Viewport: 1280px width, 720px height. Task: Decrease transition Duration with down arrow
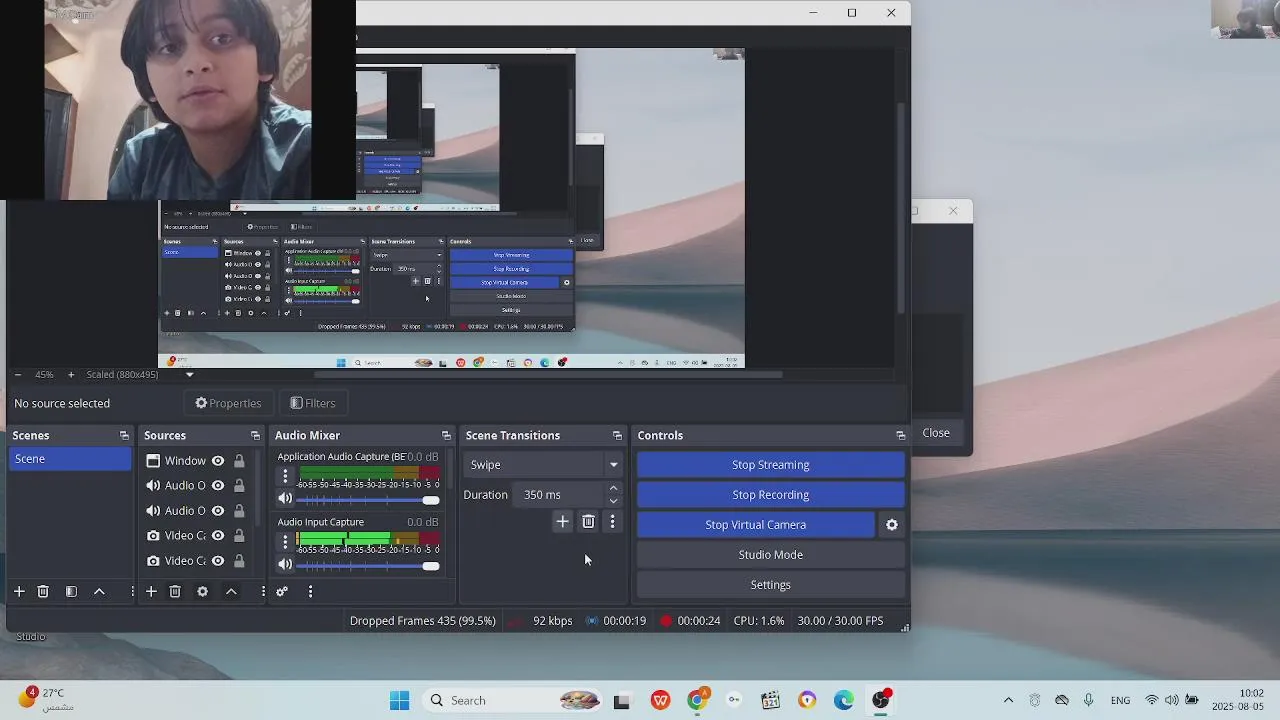click(613, 501)
